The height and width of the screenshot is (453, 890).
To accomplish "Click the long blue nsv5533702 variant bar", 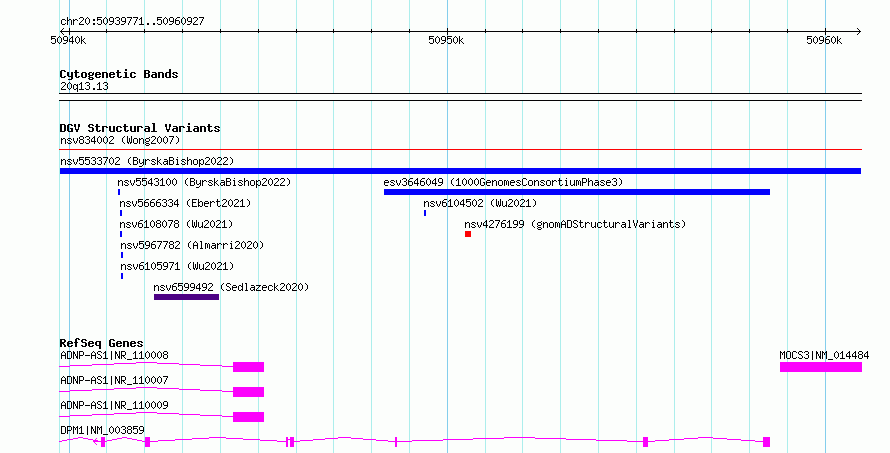I will pos(460,171).
